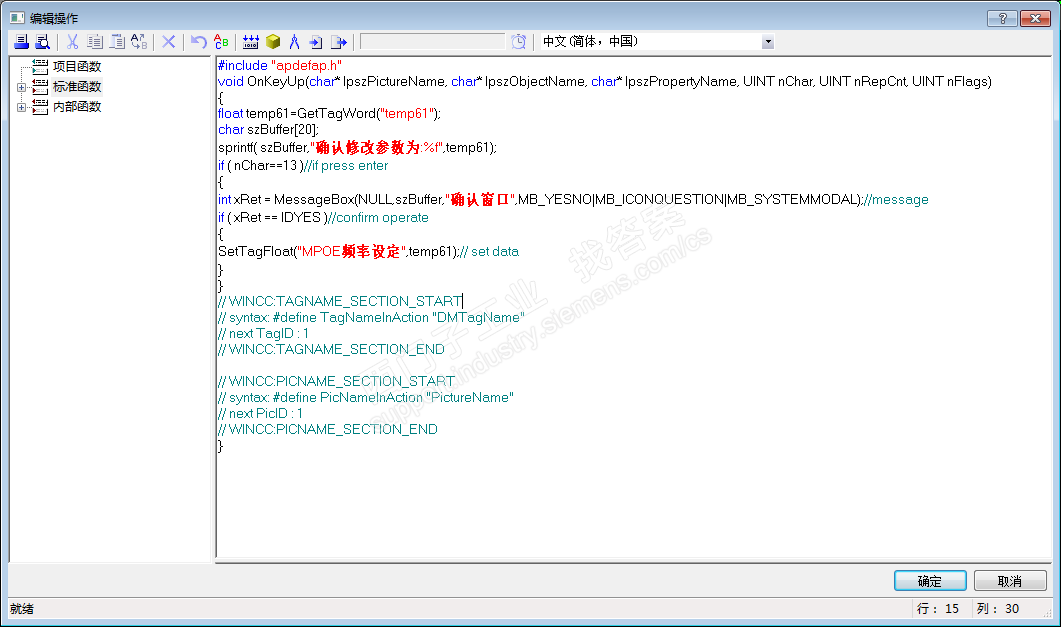1061x627 pixels.
Task: Select 内部函数 in the function tree
Action: (x=77, y=106)
